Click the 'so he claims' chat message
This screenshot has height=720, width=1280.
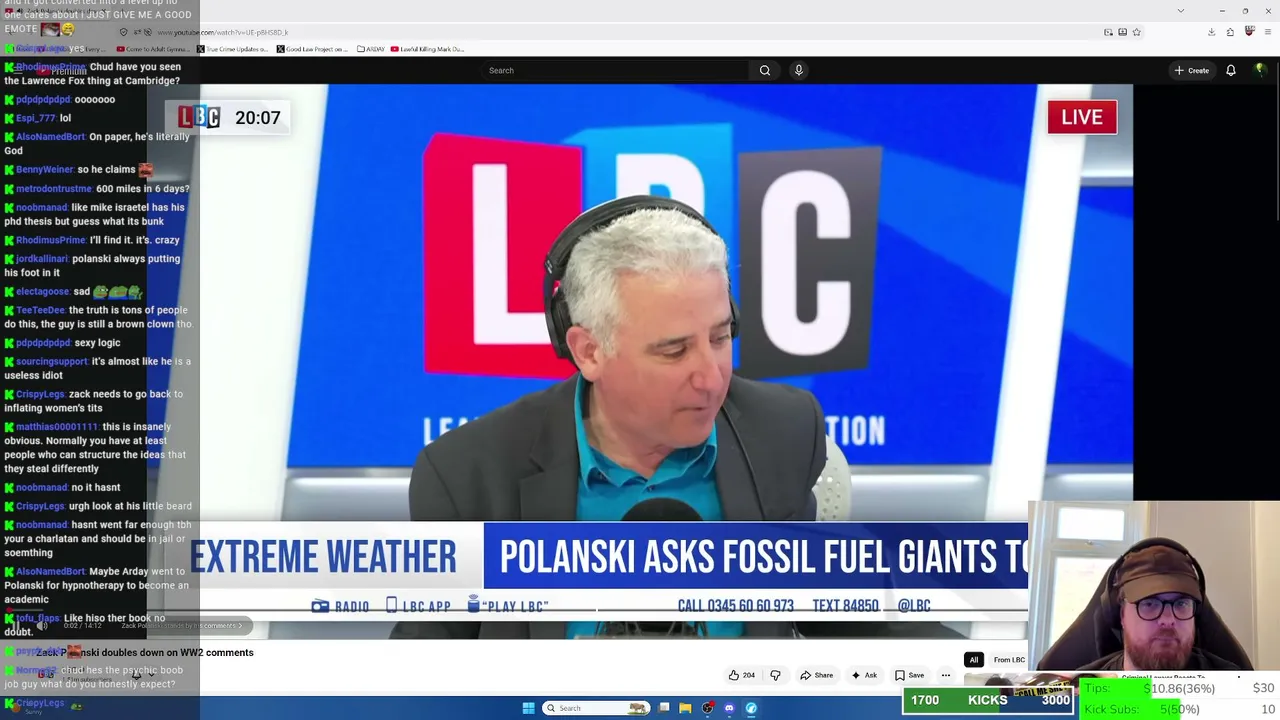[78, 169]
